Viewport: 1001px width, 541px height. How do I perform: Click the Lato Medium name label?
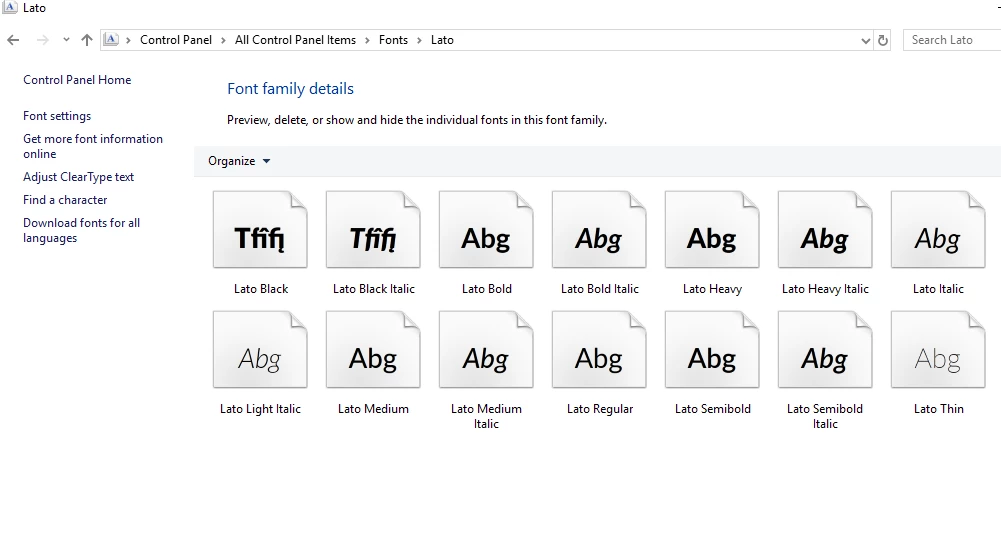373,409
